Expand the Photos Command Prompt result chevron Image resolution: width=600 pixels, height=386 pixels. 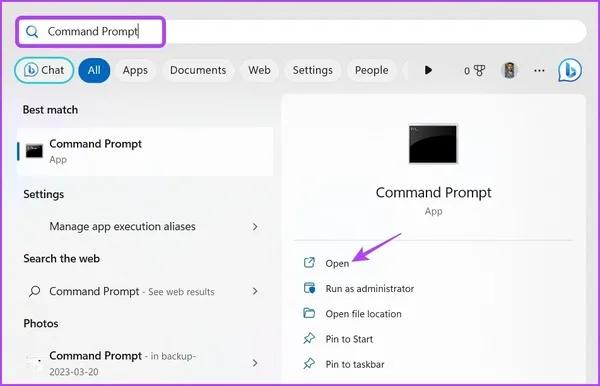(255, 363)
